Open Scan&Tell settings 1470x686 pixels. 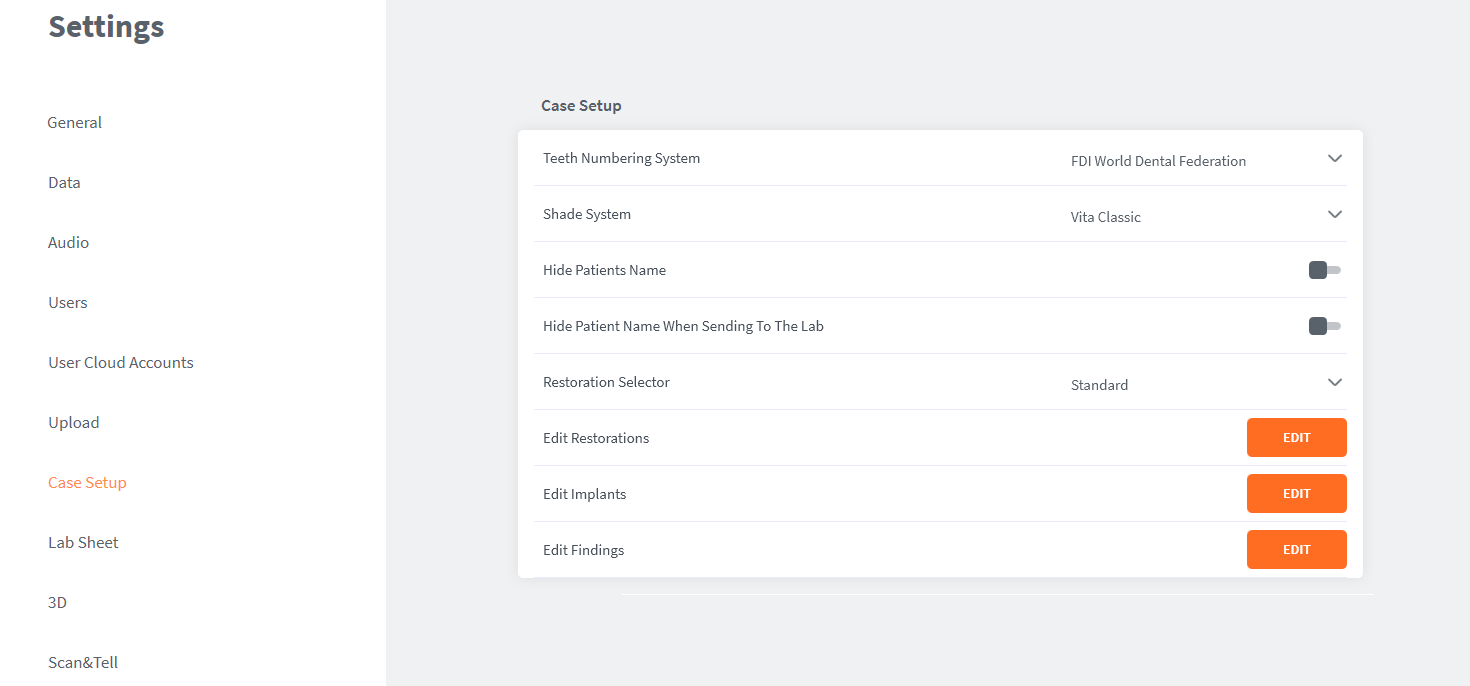(83, 663)
